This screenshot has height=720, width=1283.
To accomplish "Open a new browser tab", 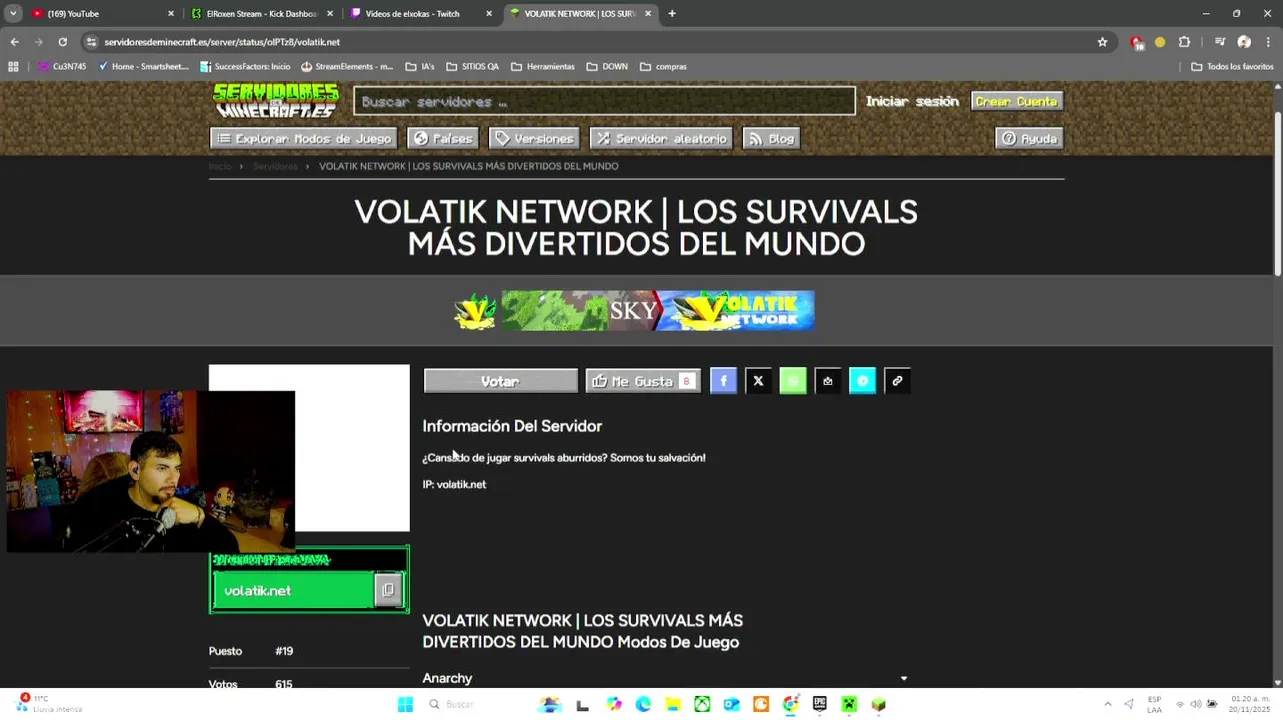I will pos(672,14).
